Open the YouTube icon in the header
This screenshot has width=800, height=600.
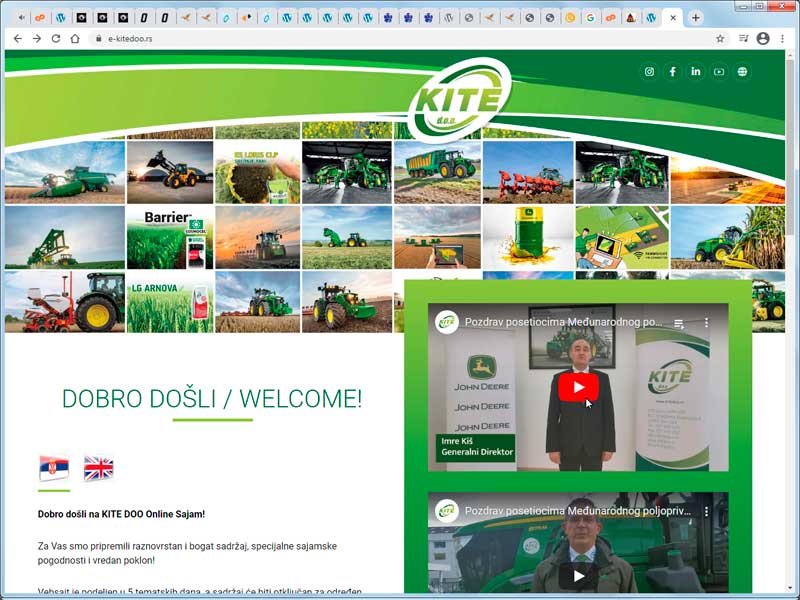coord(719,72)
